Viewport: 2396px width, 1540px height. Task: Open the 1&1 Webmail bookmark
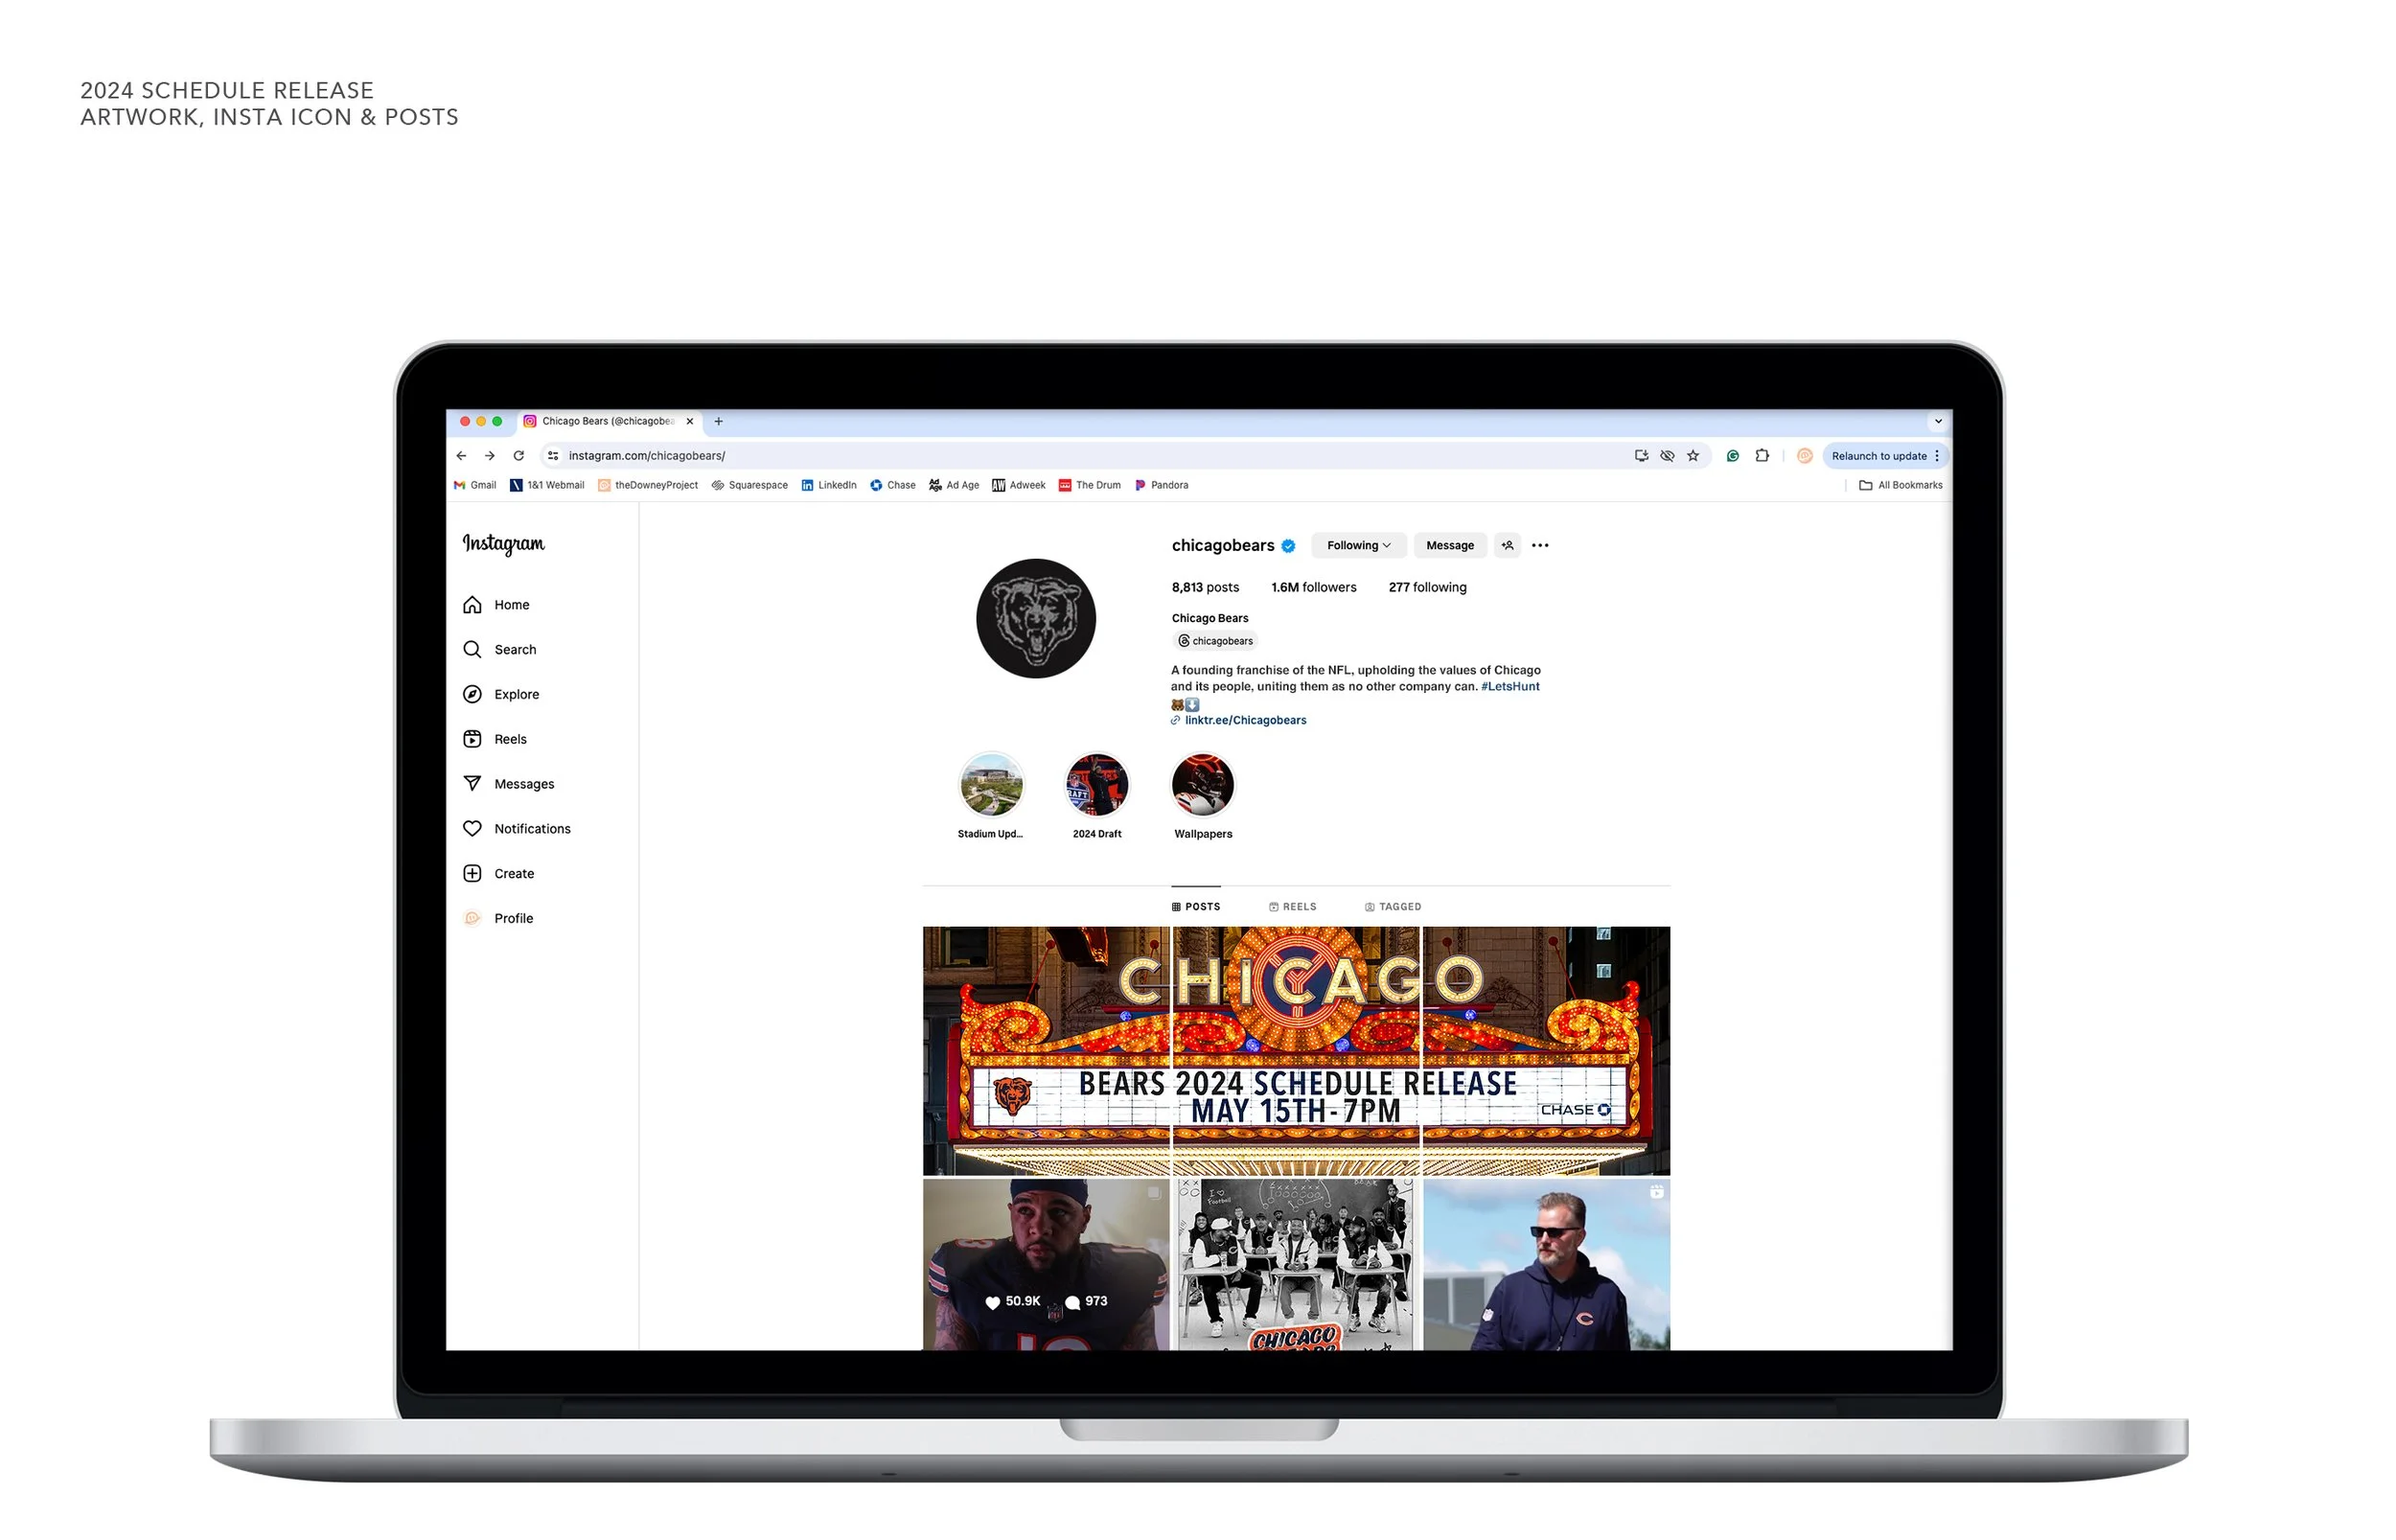(547, 485)
